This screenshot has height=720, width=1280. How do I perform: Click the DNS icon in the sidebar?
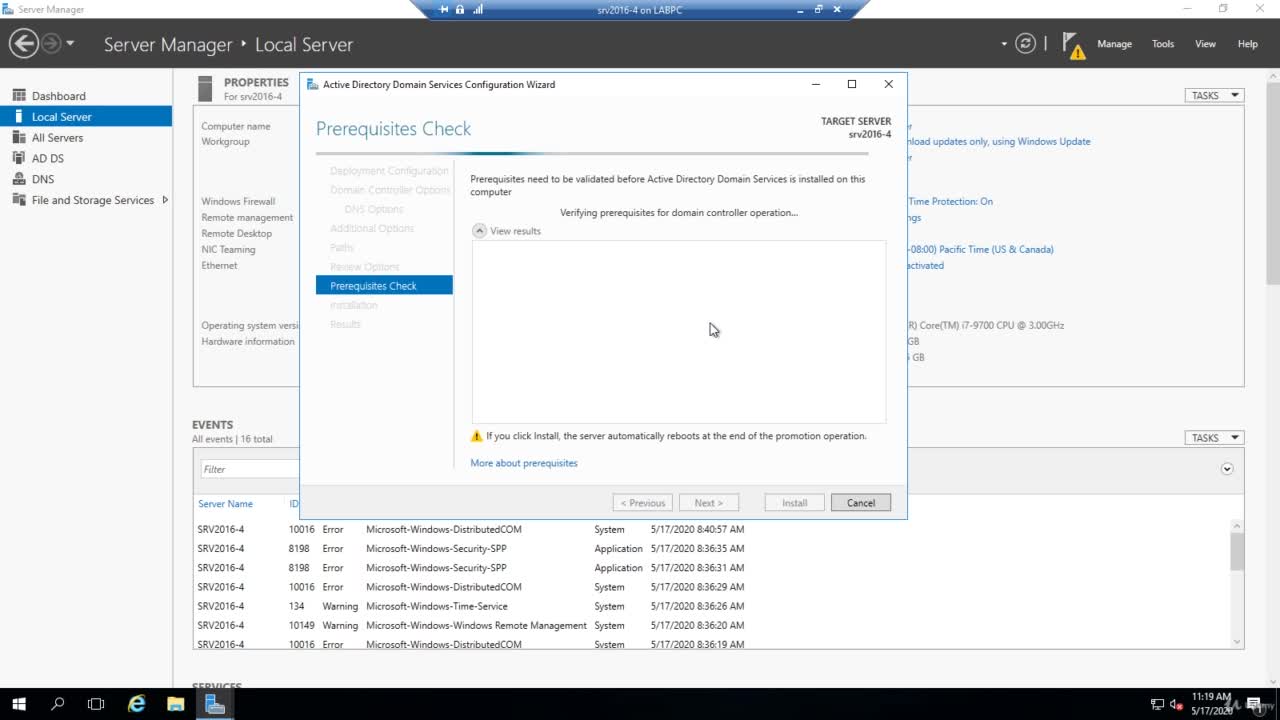(19, 179)
